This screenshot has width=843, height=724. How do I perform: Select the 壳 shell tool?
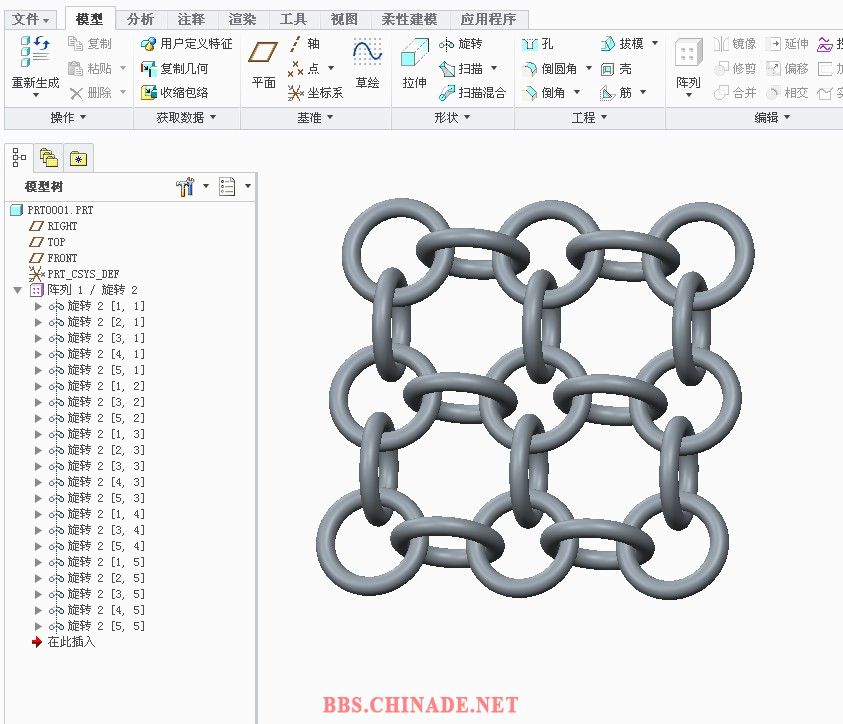(616, 68)
